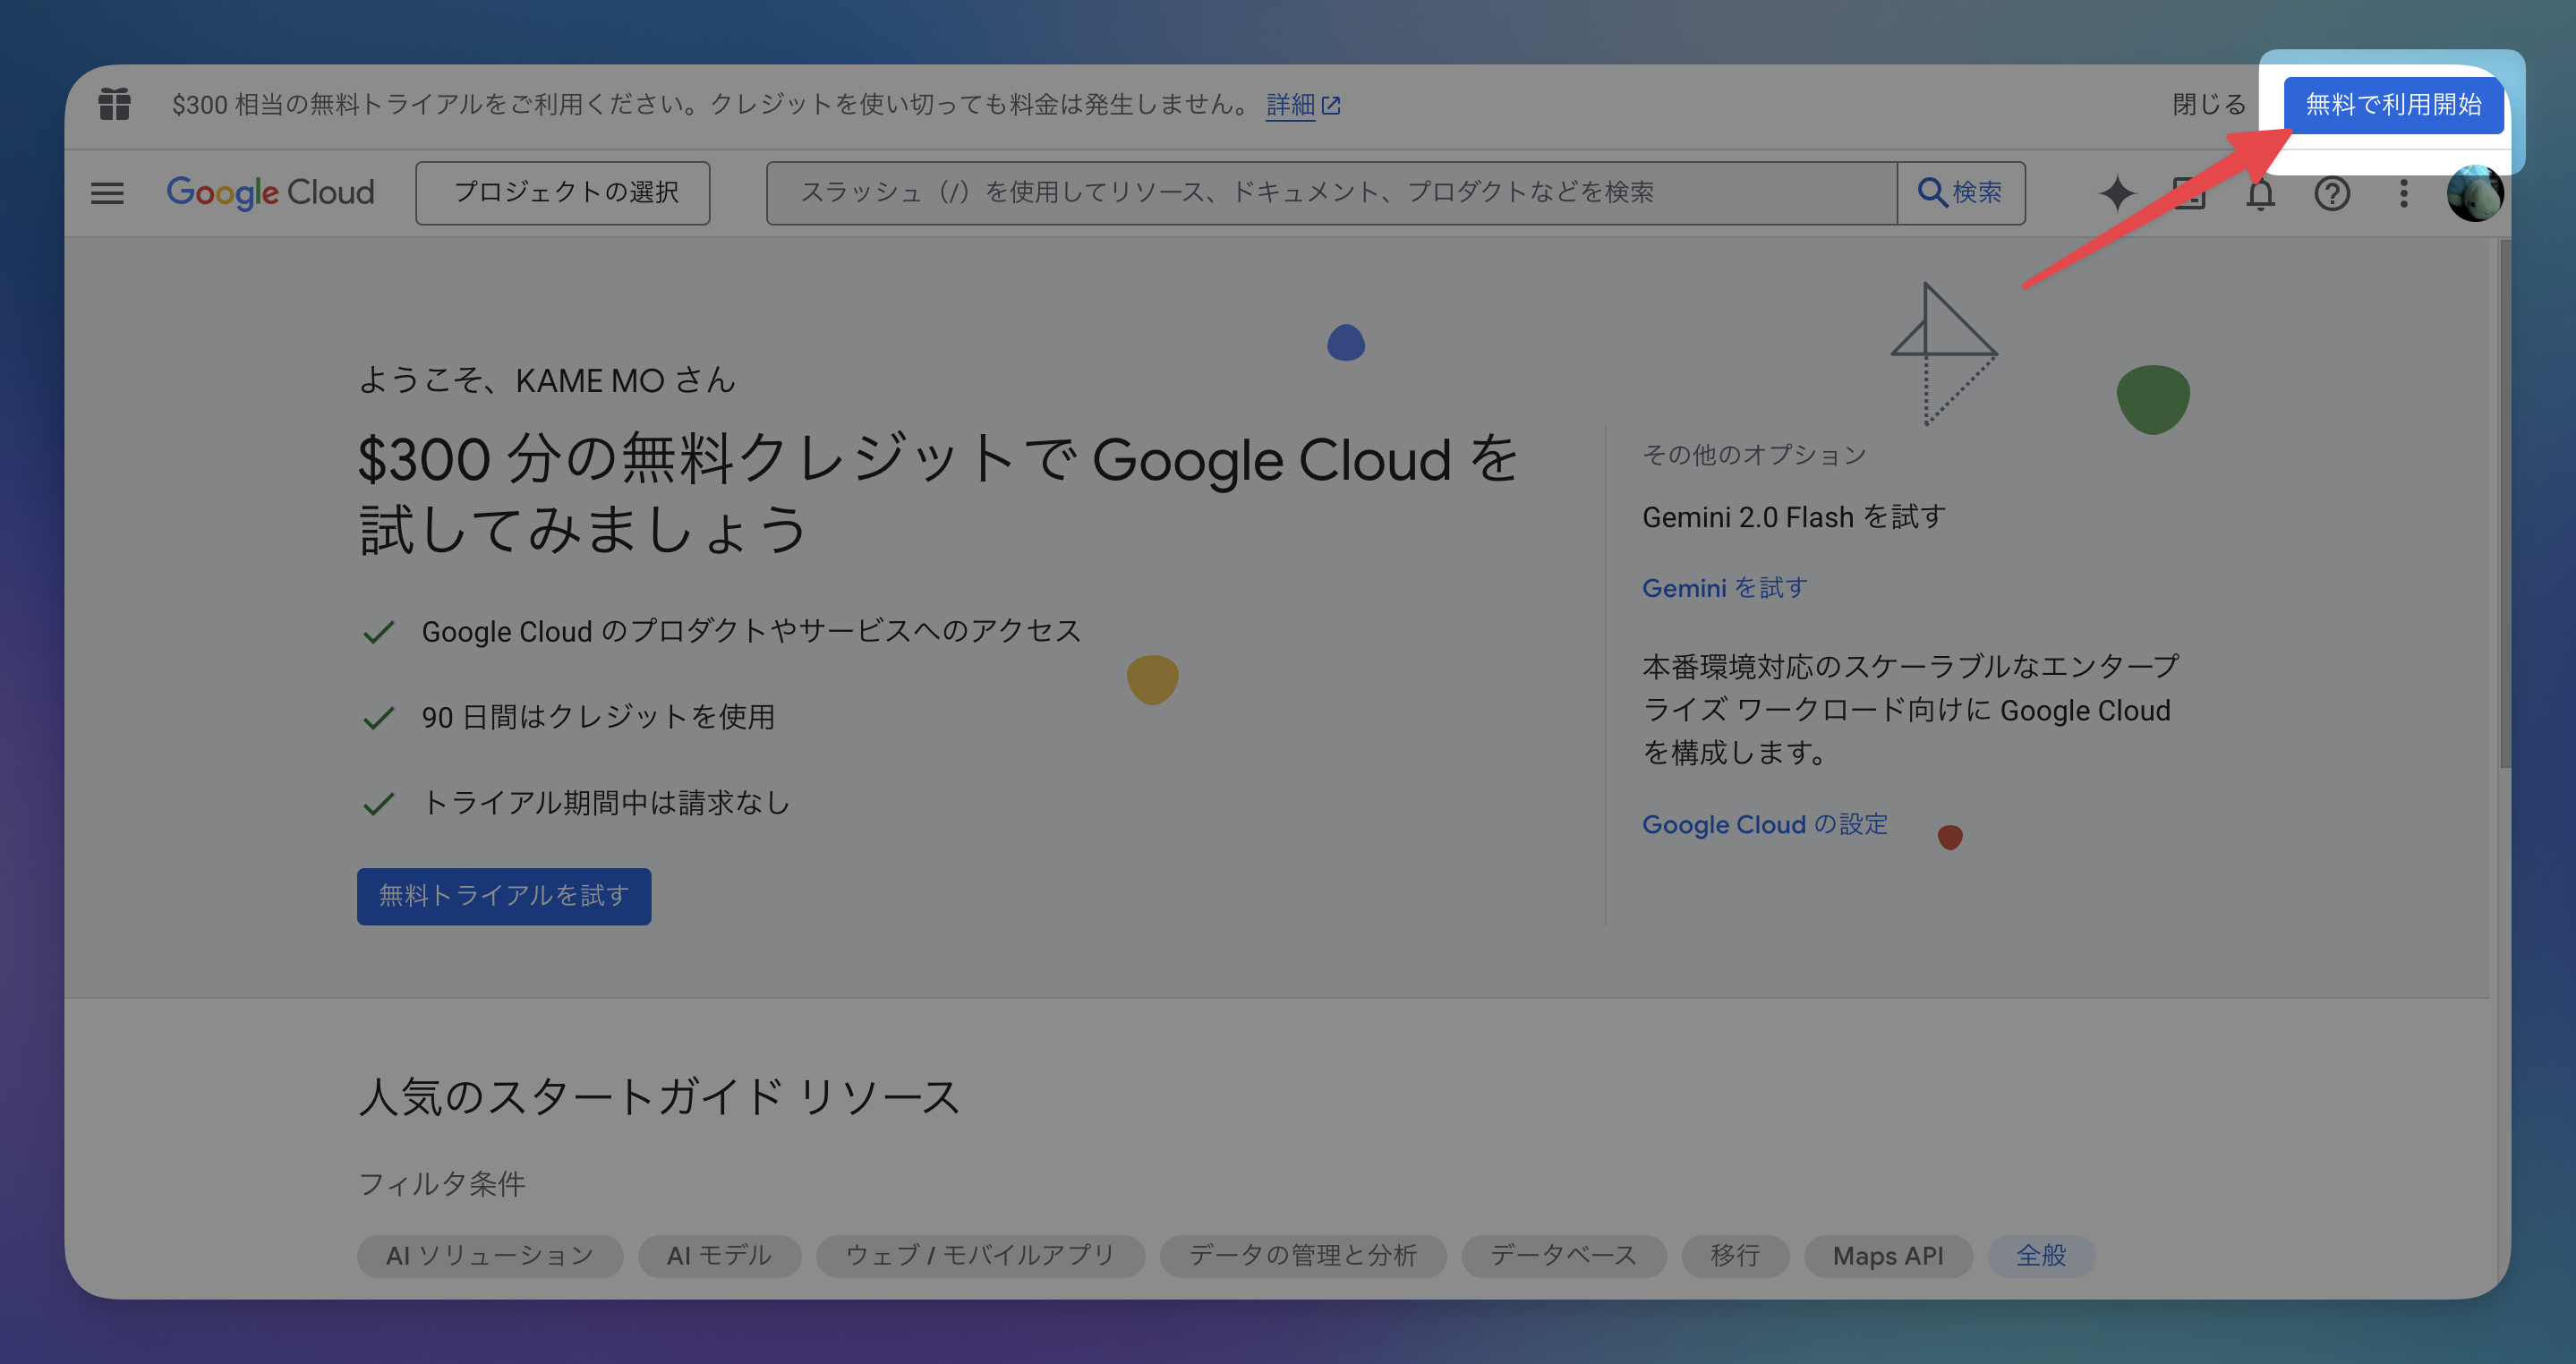Viewport: 2576px width, 1364px height.
Task: Open the Google Cloud の設定 link
Action: (x=1764, y=825)
